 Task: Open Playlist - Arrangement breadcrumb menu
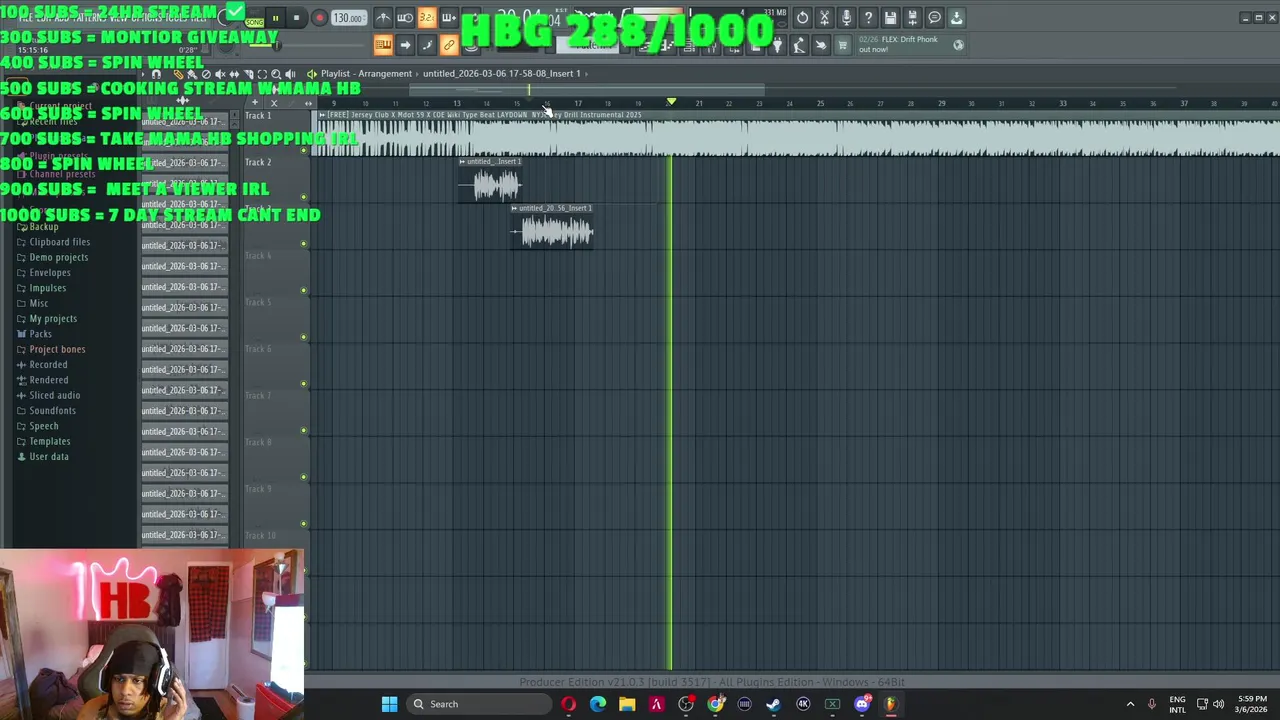[x=366, y=73]
